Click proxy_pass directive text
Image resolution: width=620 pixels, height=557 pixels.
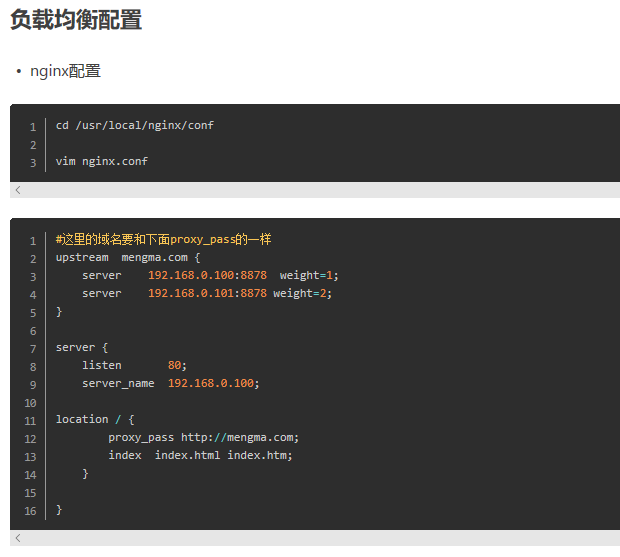141,438
